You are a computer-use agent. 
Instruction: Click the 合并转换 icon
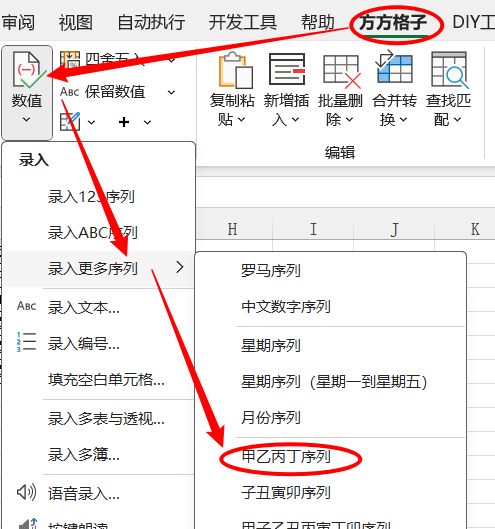coord(393,67)
